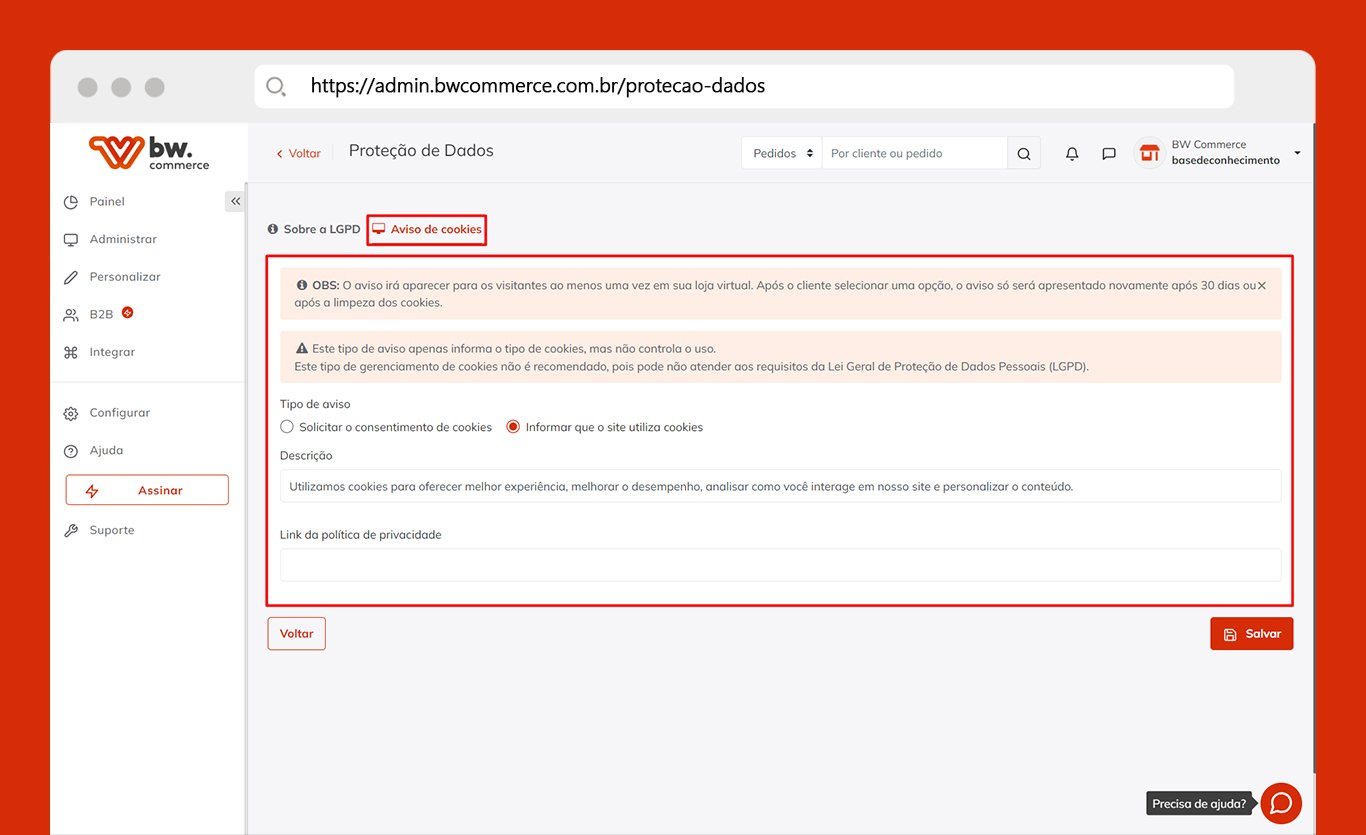Screen dimensions: 1366x835
Task: Collapse the sidebar with double-chevron icon
Action: (x=235, y=201)
